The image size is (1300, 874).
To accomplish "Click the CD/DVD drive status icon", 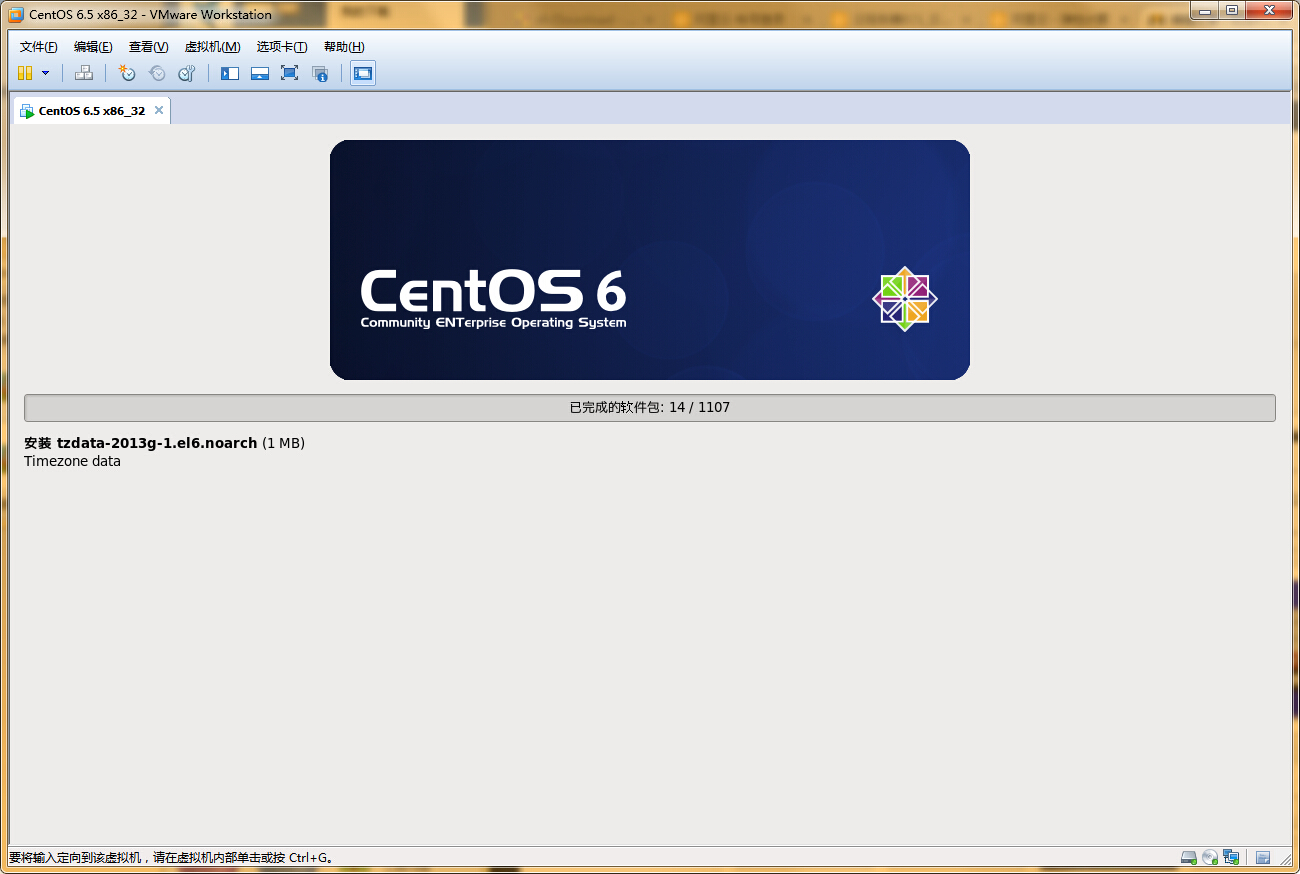I will click(1210, 857).
